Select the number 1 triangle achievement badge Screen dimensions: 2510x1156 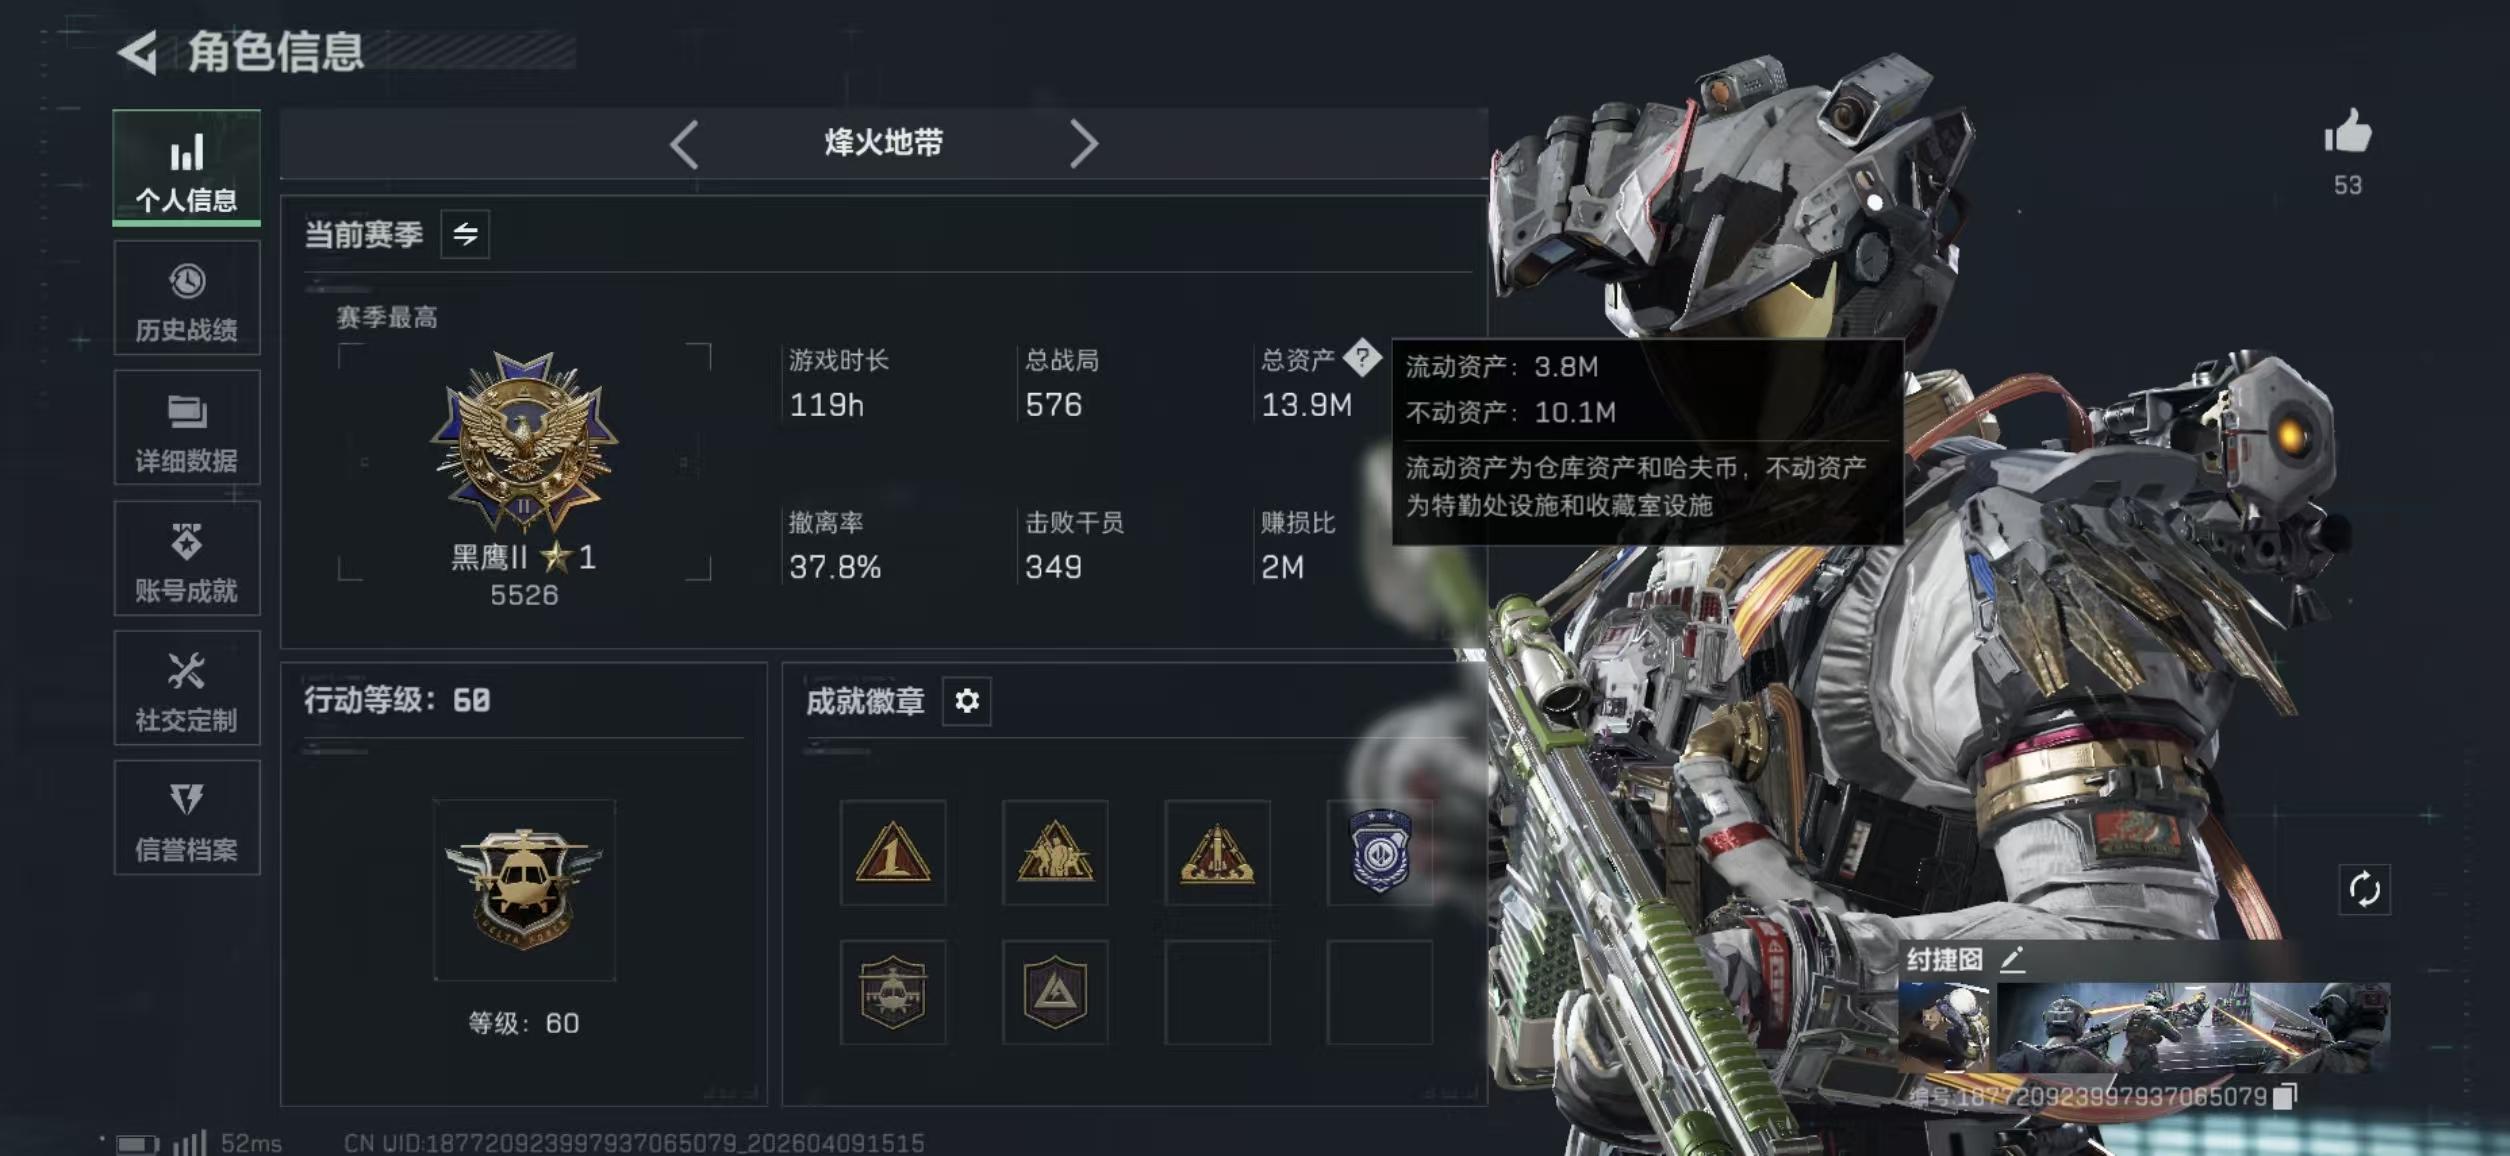coord(893,853)
